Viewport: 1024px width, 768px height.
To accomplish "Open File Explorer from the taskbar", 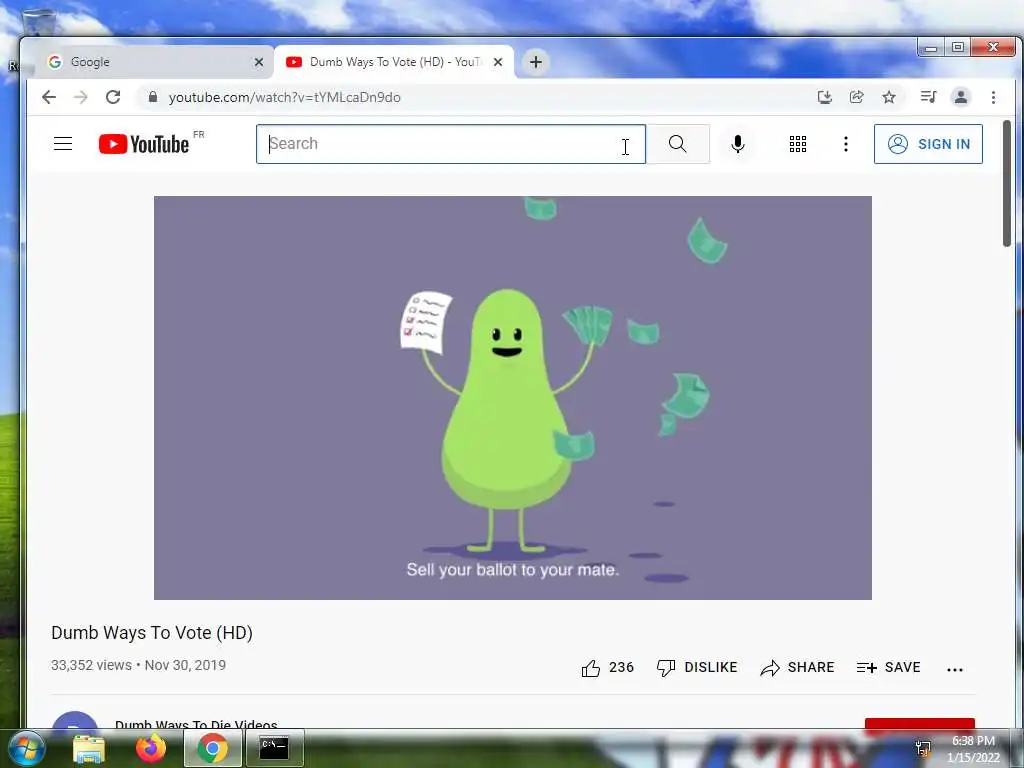I will pyautogui.click(x=89, y=748).
